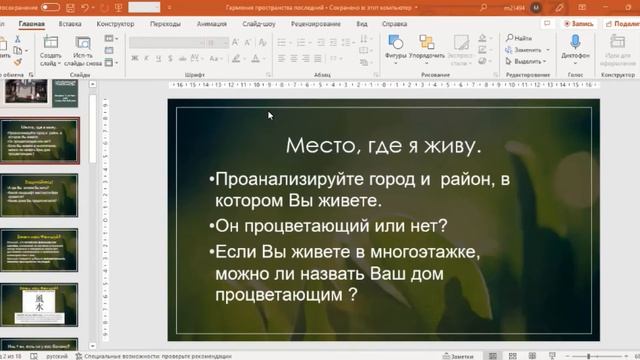This screenshot has height=360, width=640.
Task: Toggle the AutoSave switch
Action: [50, 7]
